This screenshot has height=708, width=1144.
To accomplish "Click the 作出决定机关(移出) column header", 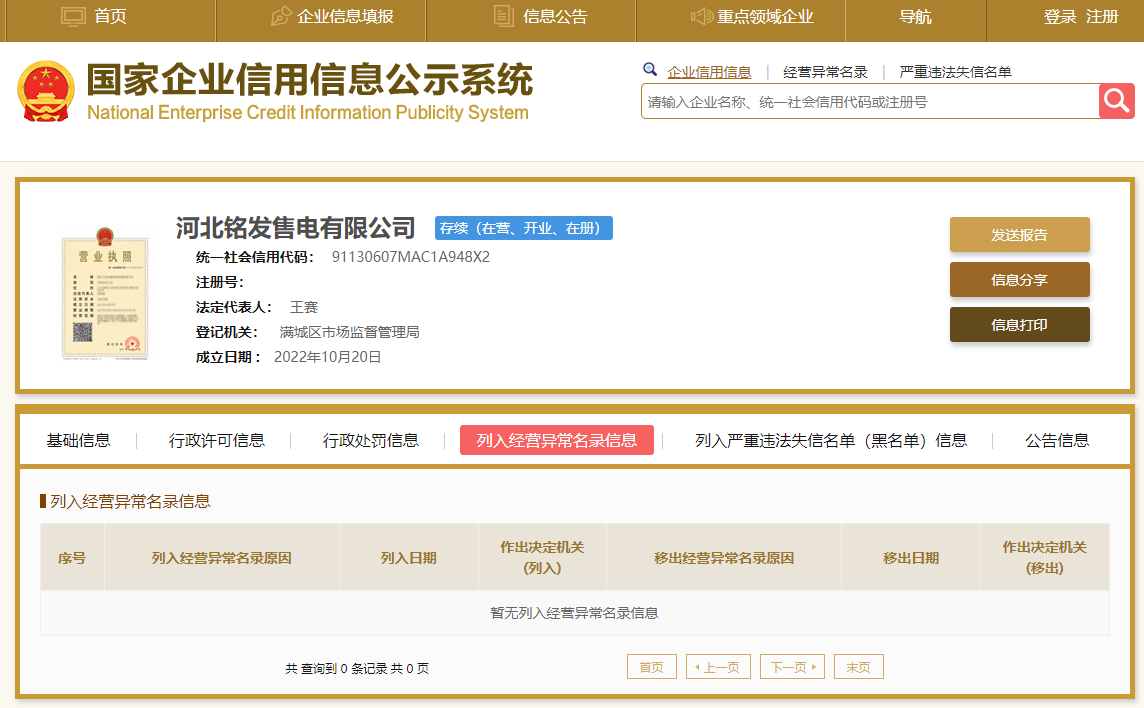I will click(x=1045, y=558).
